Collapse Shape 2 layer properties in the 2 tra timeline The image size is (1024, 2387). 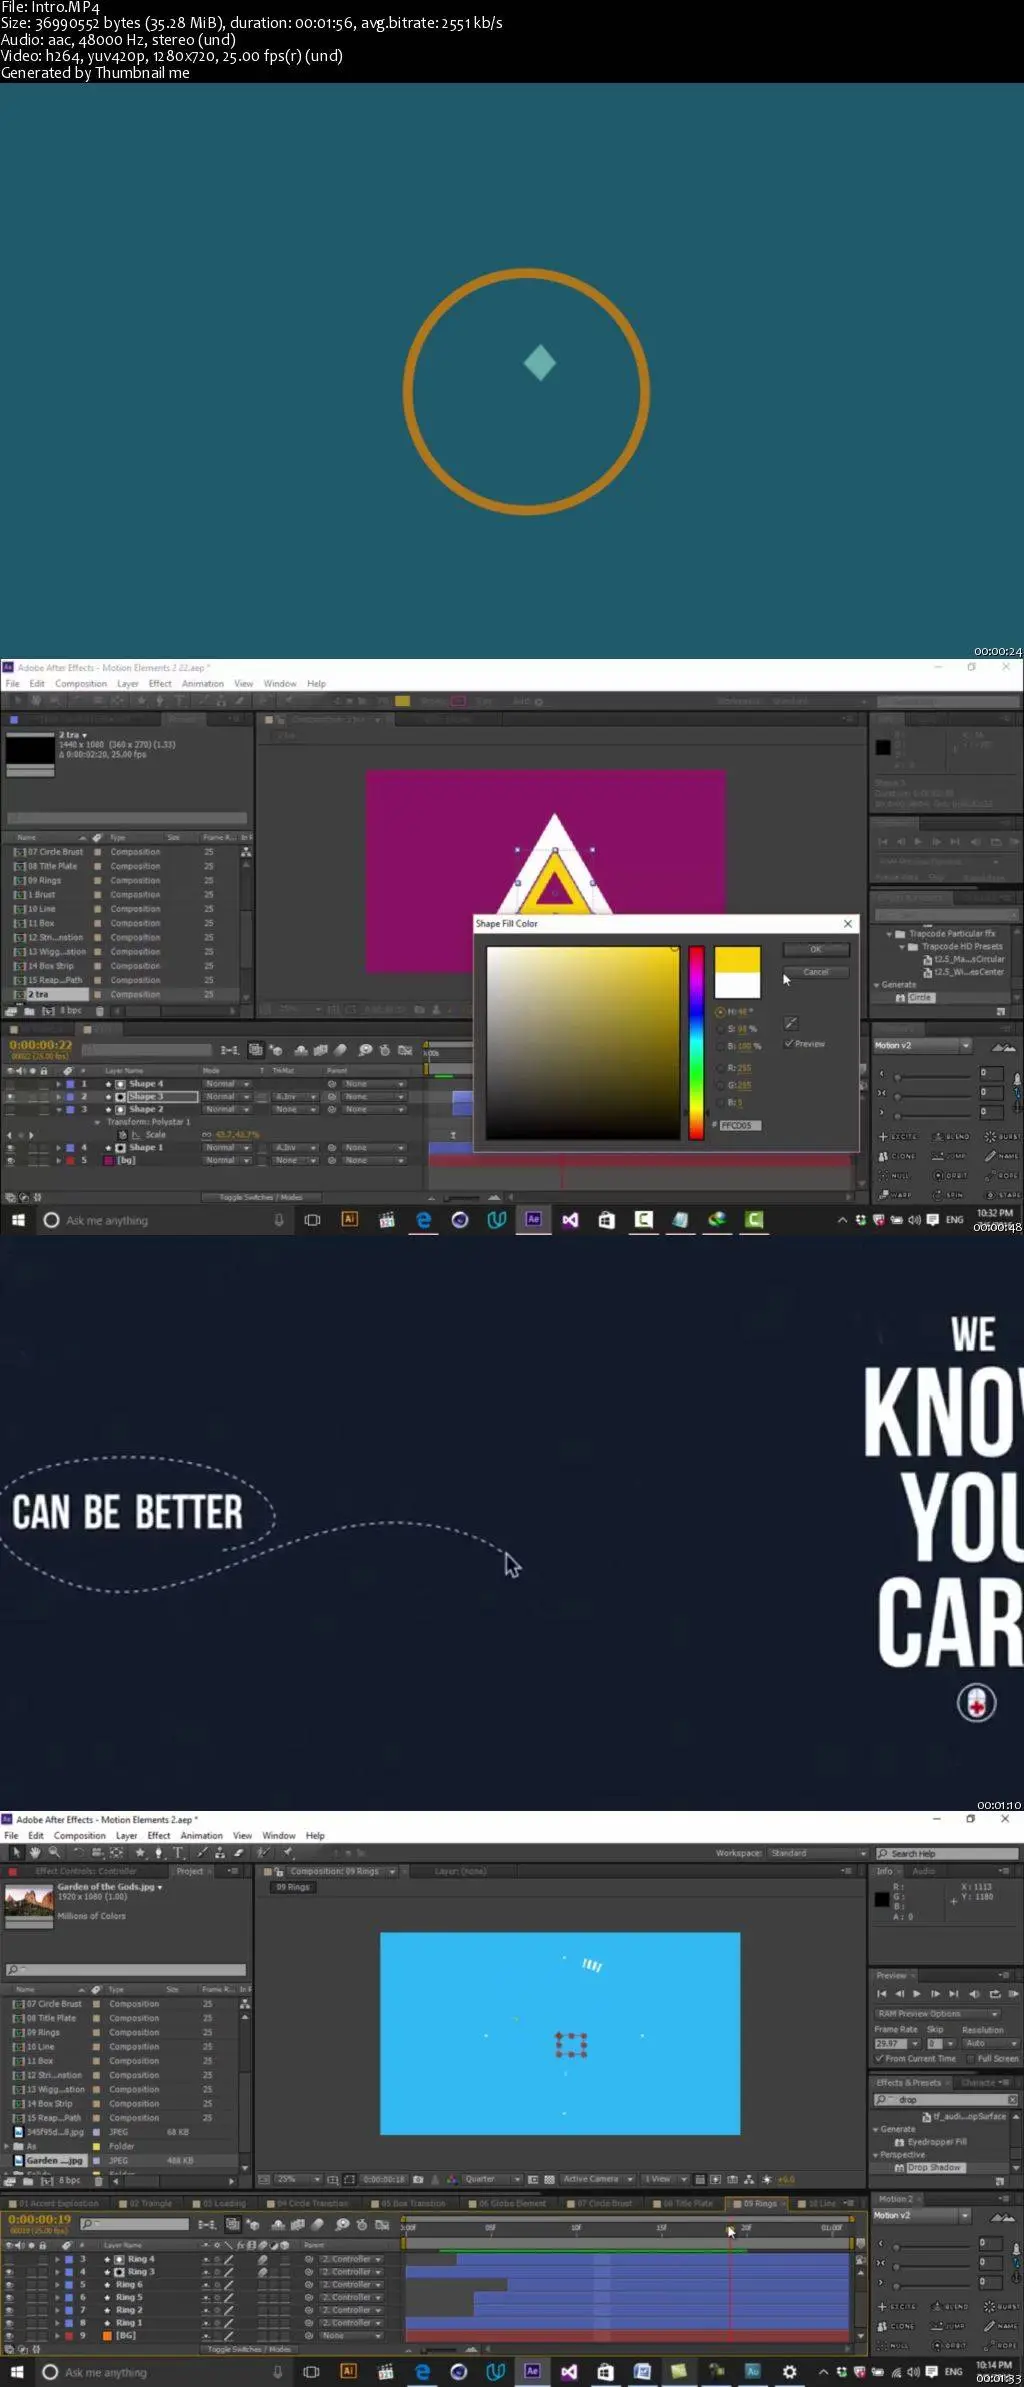pyautogui.click(x=59, y=1109)
